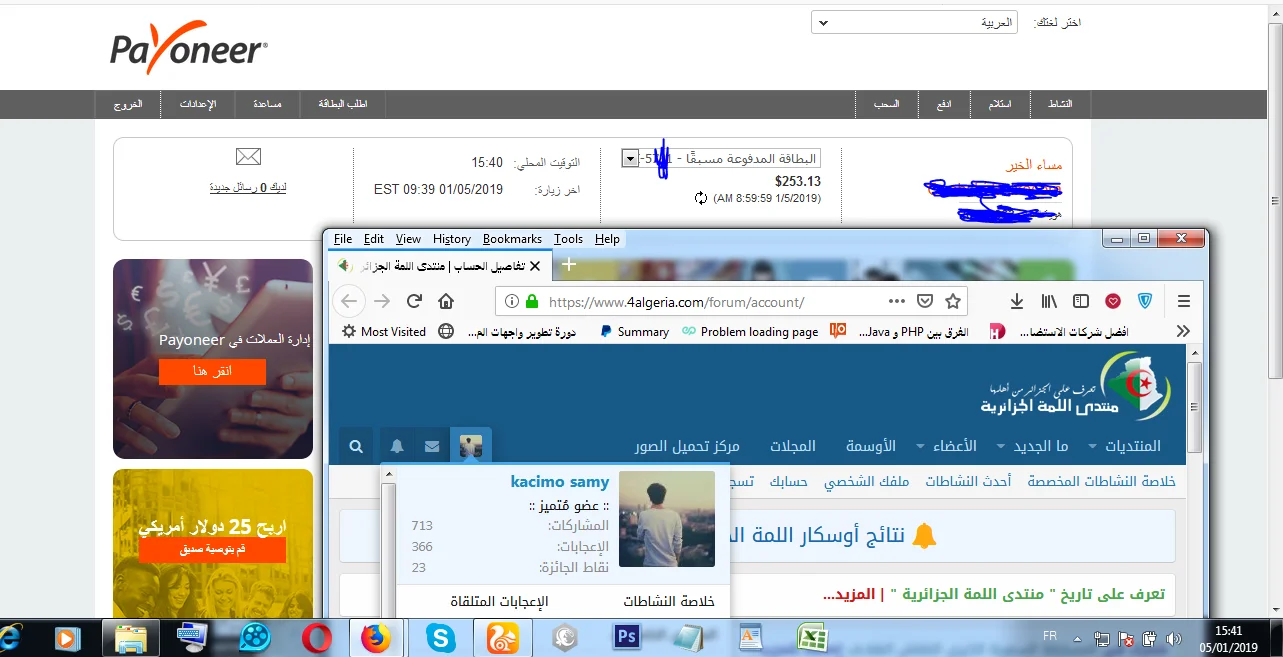
Task: Open forum search magnifier icon
Action: coord(356,446)
